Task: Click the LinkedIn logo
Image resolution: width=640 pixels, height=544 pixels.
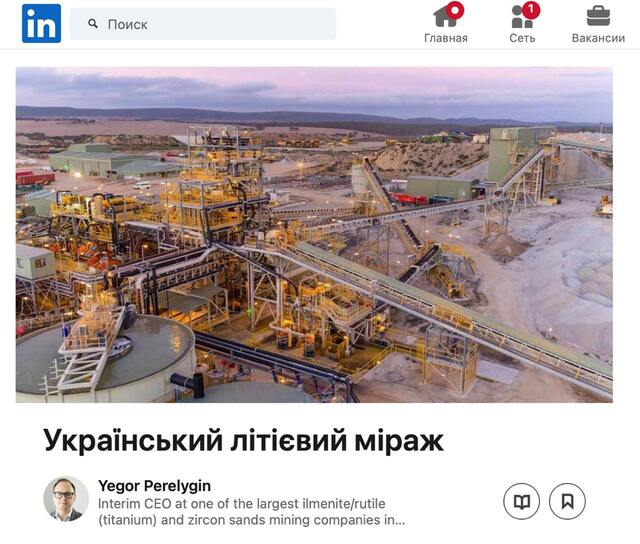Action: [x=42, y=24]
